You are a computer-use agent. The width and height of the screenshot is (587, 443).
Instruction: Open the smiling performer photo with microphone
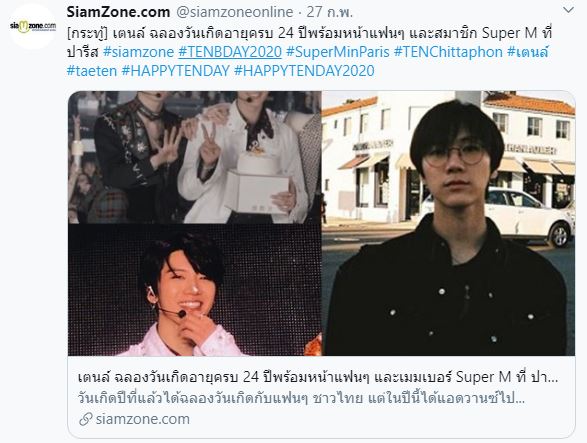click(194, 290)
